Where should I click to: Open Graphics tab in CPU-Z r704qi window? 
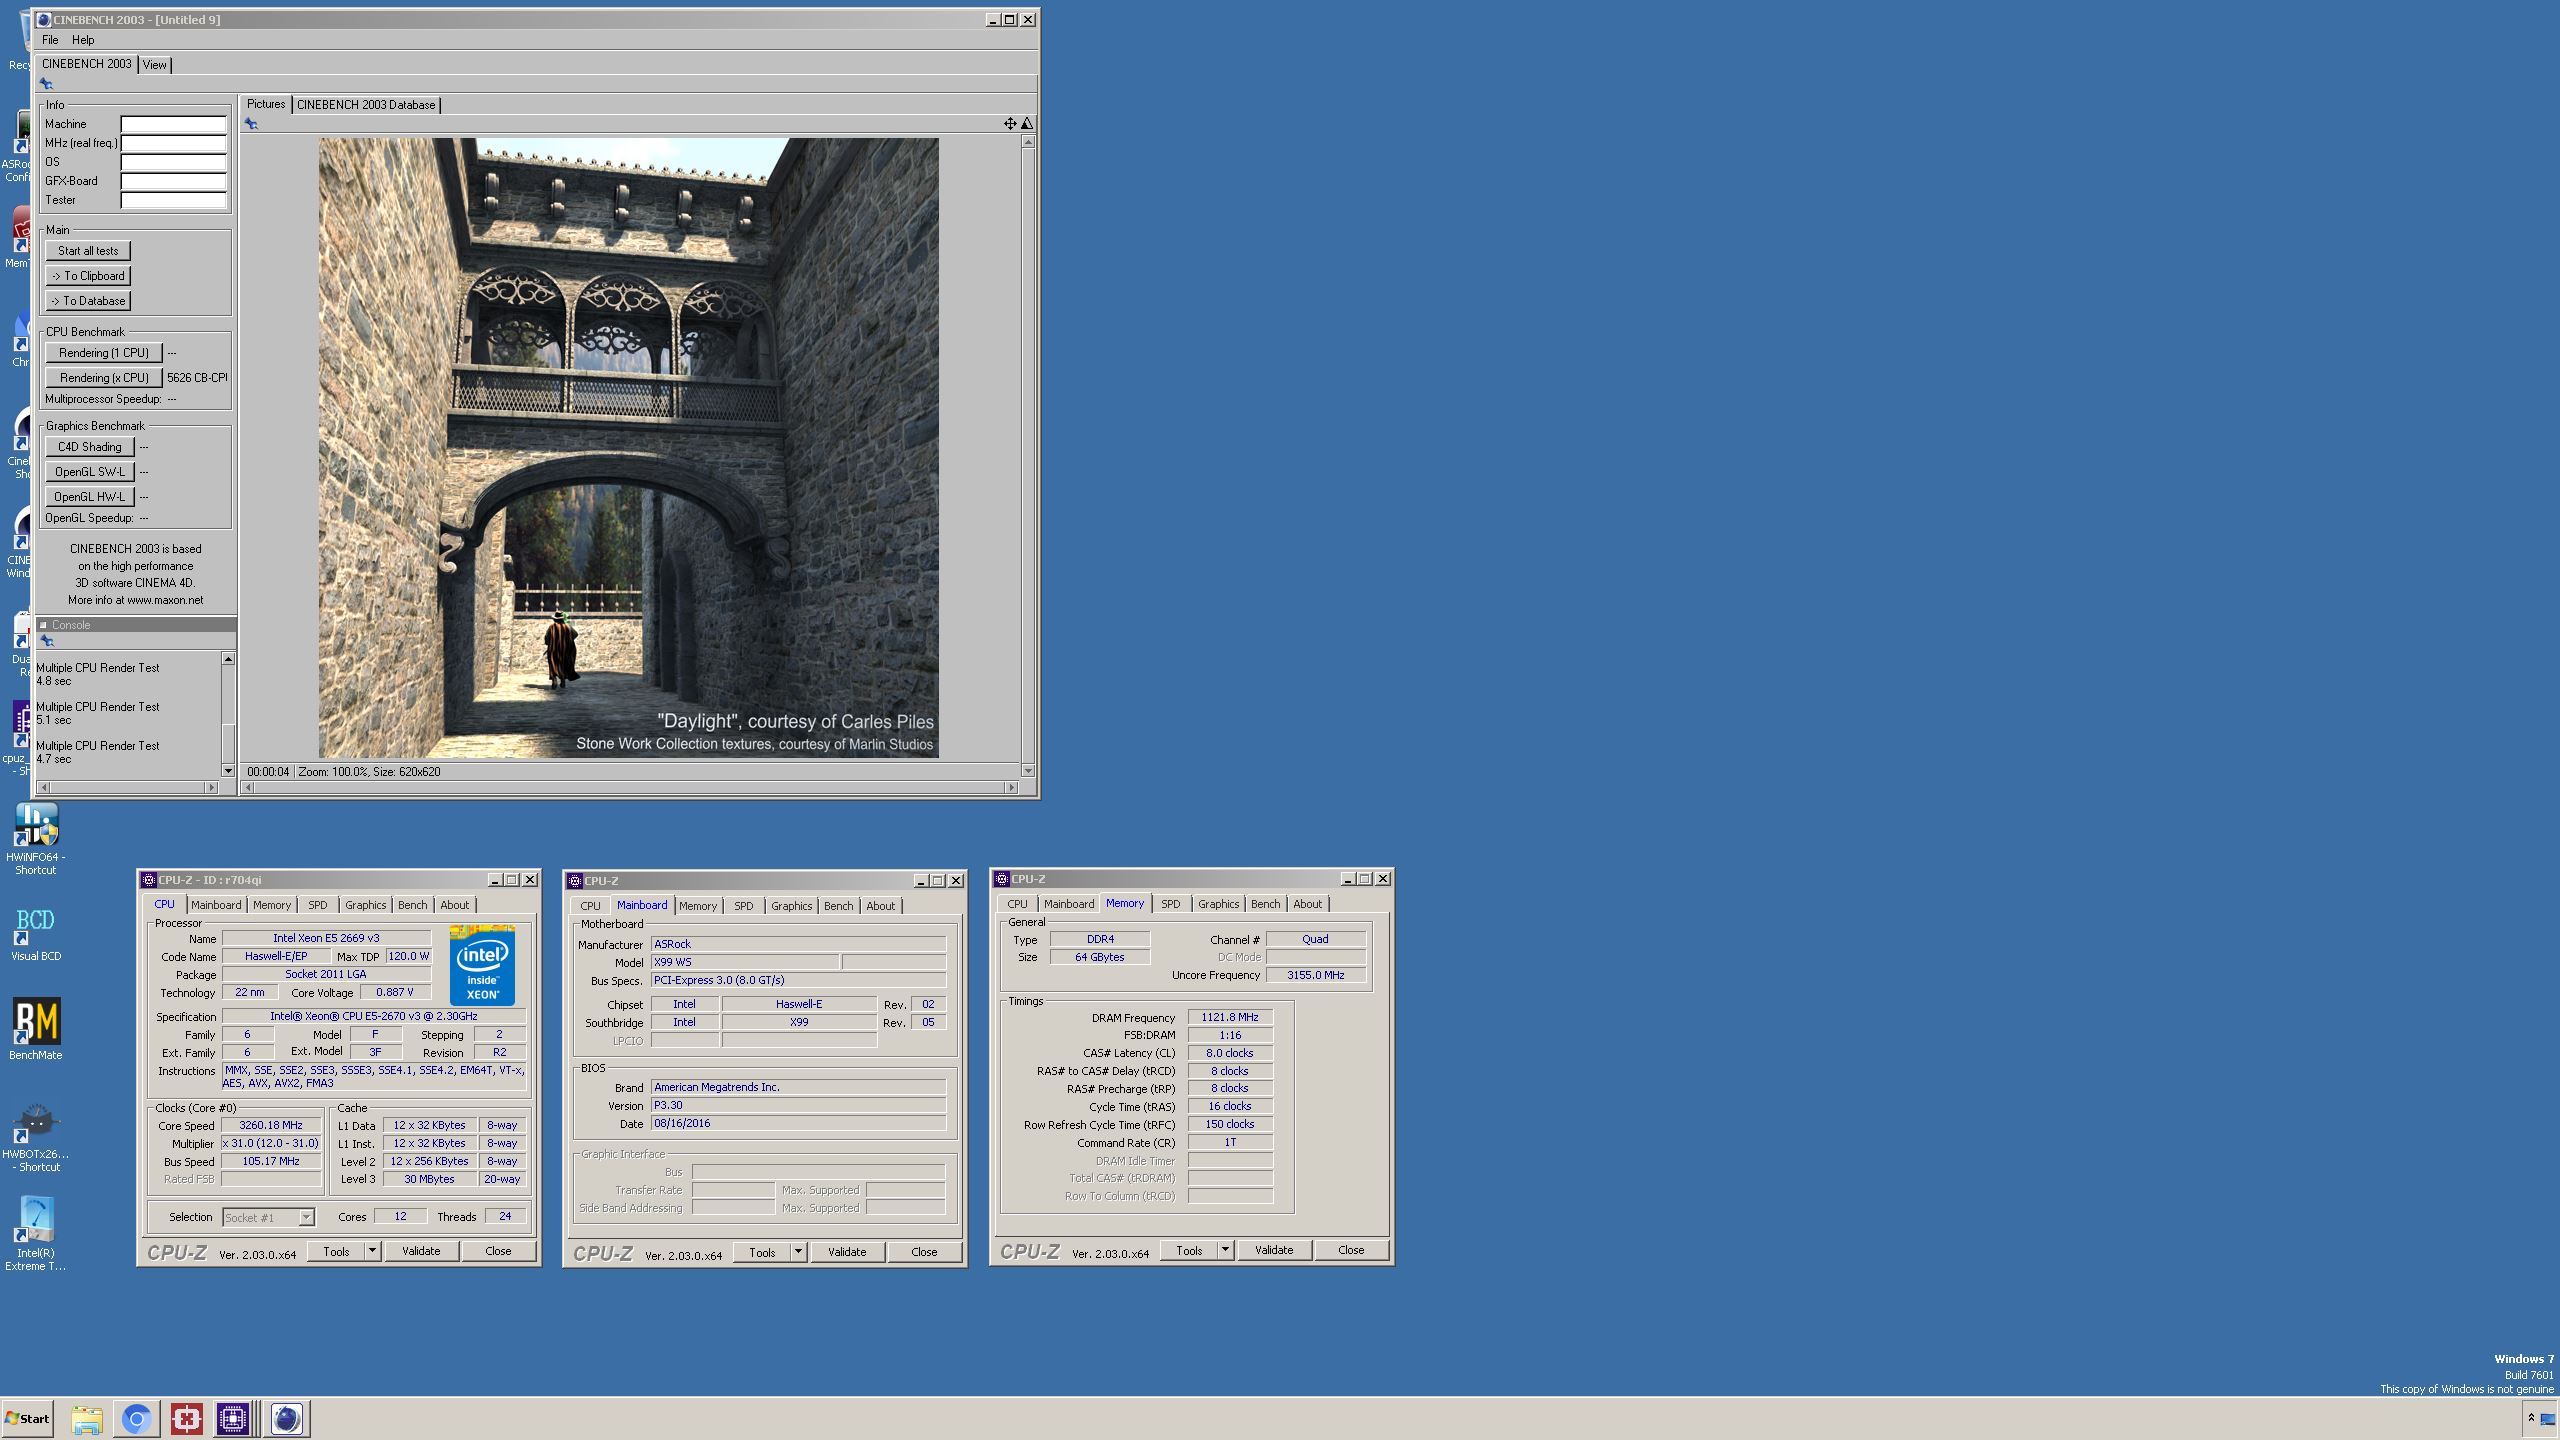[365, 905]
